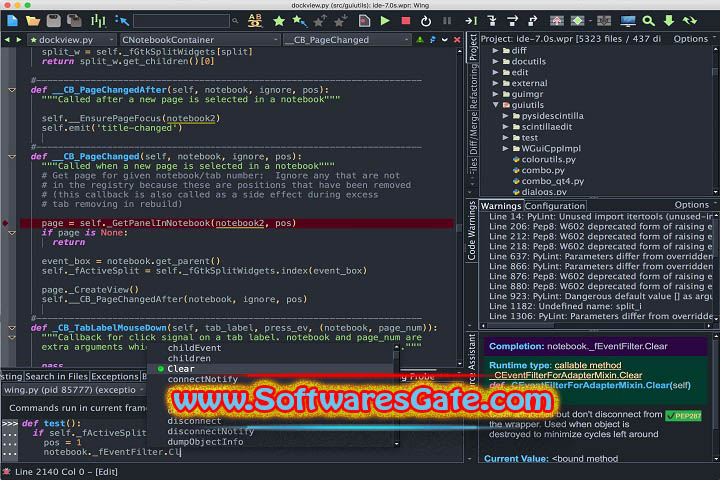
Task: Open a file with the folder icon
Action: [x=33, y=21]
